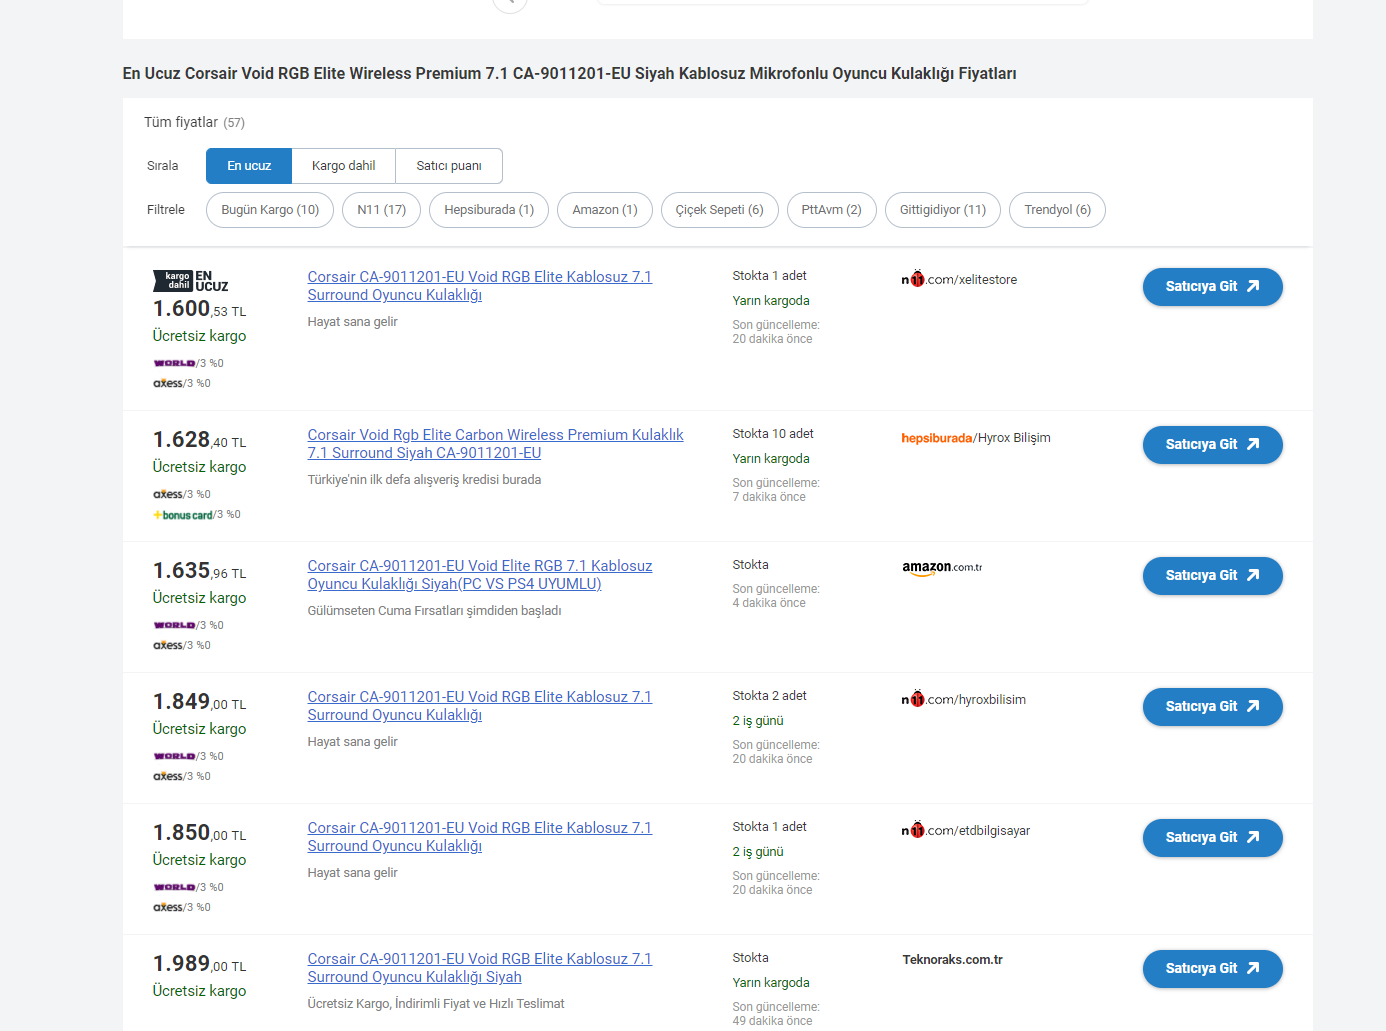Viewport: 1386px width, 1031px height.
Task: Sort by En ucuz tab
Action: (249, 166)
